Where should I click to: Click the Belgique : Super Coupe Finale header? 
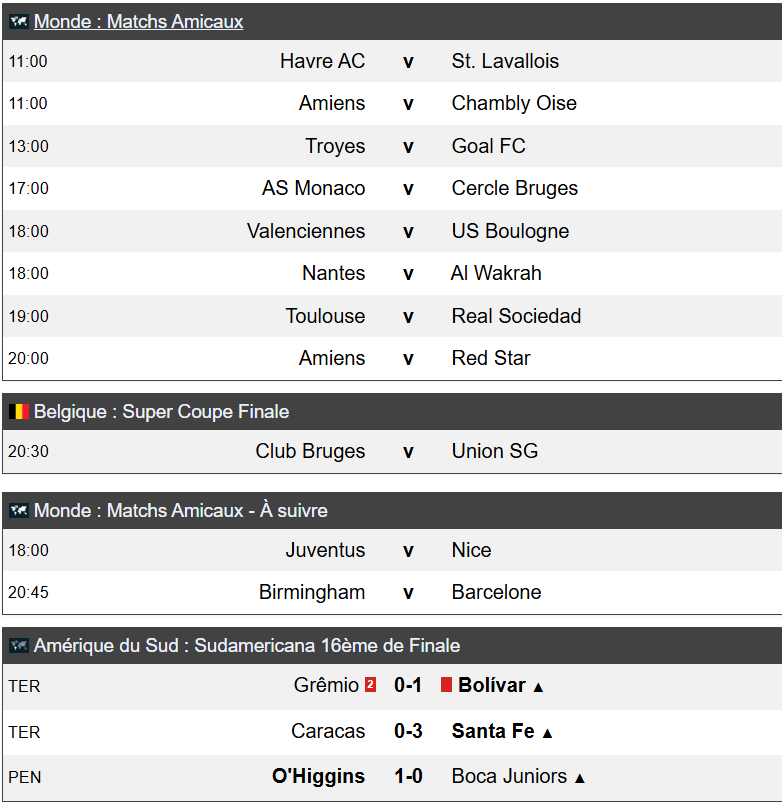pyautogui.click(x=161, y=412)
